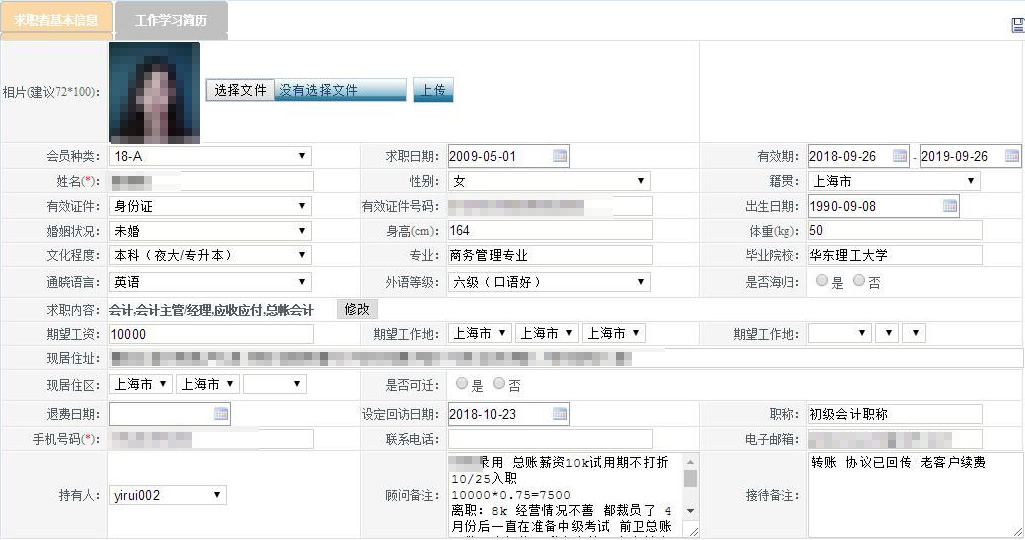This screenshot has height=540, width=1025.
Task: Open first 期望工作地 dropdown showing 上海市
Action: (x=480, y=333)
